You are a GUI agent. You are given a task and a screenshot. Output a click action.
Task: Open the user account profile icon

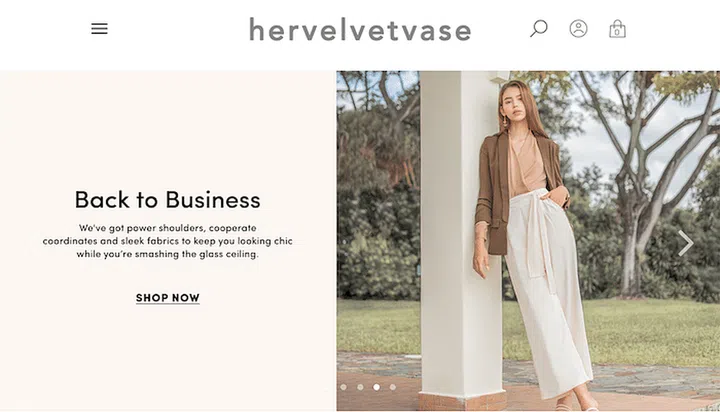coord(578,28)
